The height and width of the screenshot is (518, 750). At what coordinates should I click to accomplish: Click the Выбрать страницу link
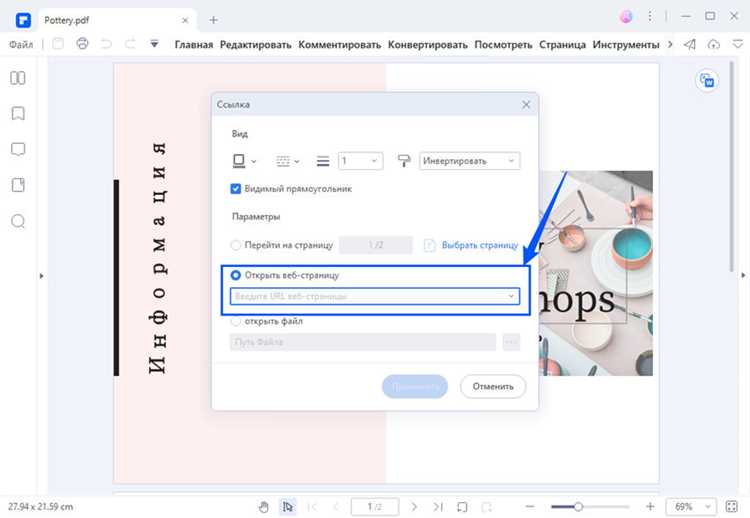pyautogui.click(x=480, y=245)
